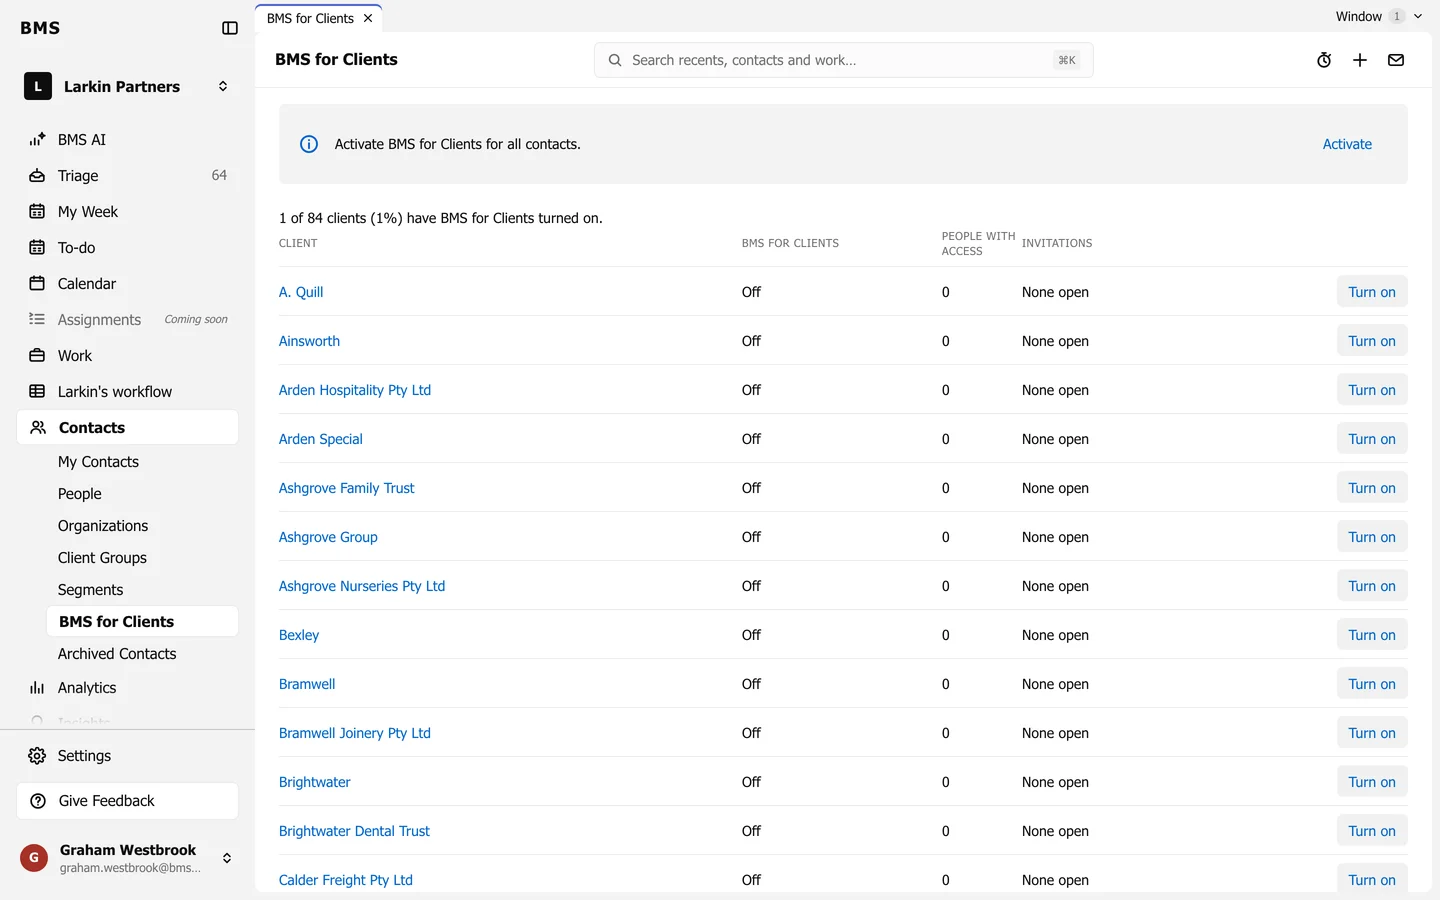This screenshot has width=1440, height=900.
Task: Go to My Week in sidebar
Action: click(128, 211)
